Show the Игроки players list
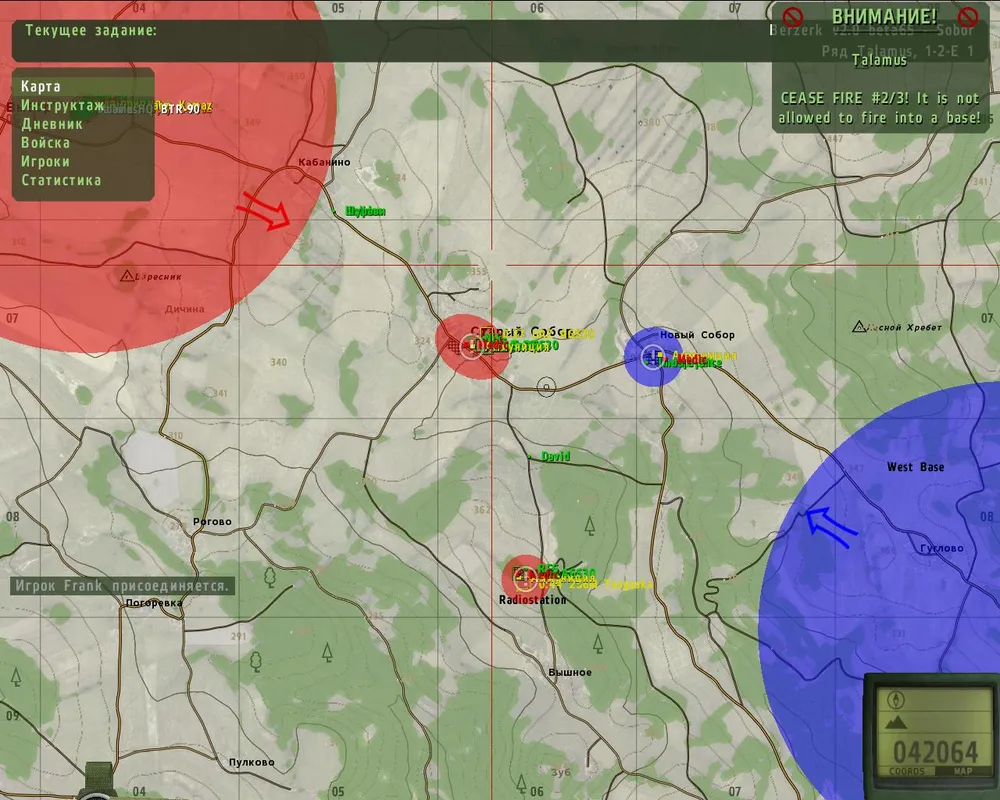Screen dimensions: 1000x800 (x=45, y=161)
